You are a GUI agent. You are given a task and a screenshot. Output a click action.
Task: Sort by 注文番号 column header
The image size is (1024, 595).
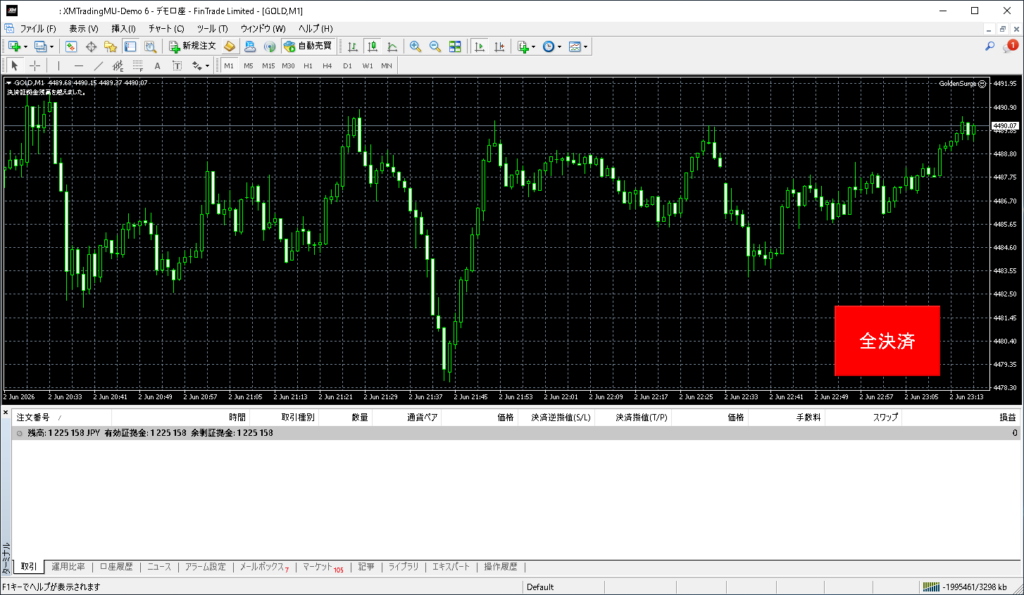pyautogui.click(x=61, y=417)
